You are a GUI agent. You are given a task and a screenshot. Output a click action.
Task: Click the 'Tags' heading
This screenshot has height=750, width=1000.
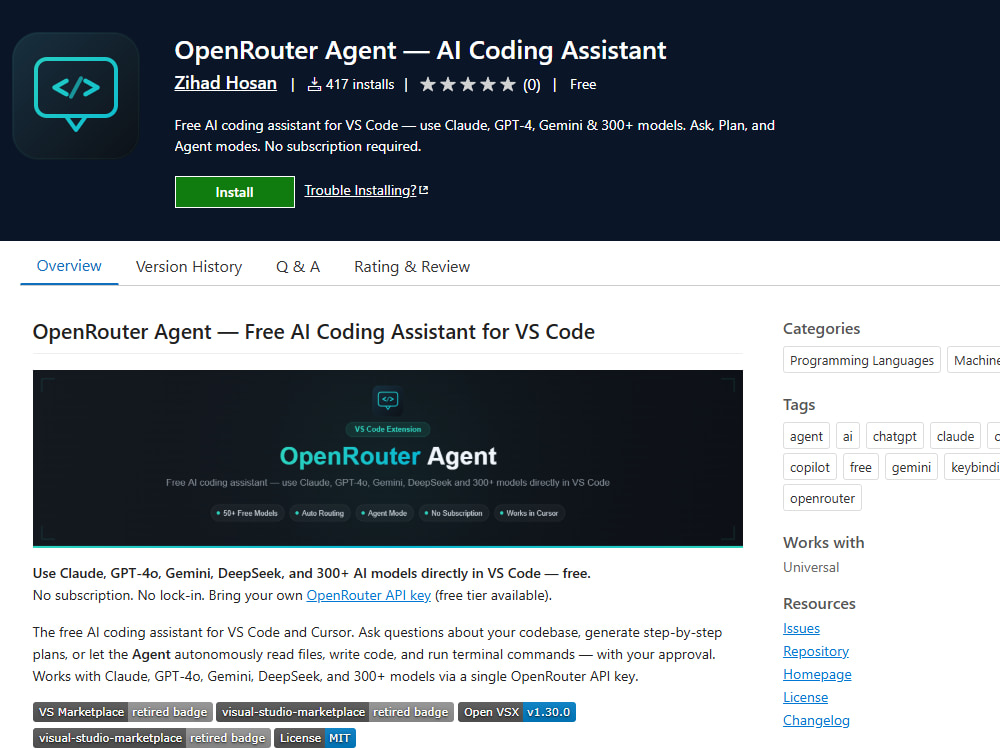(x=799, y=405)
